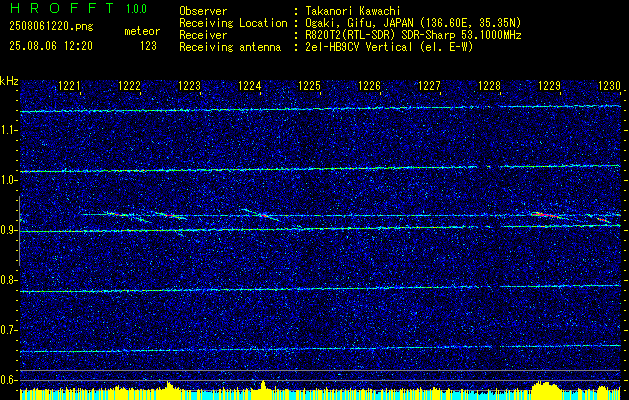Click the 1222 time marker

click(129, 86)
